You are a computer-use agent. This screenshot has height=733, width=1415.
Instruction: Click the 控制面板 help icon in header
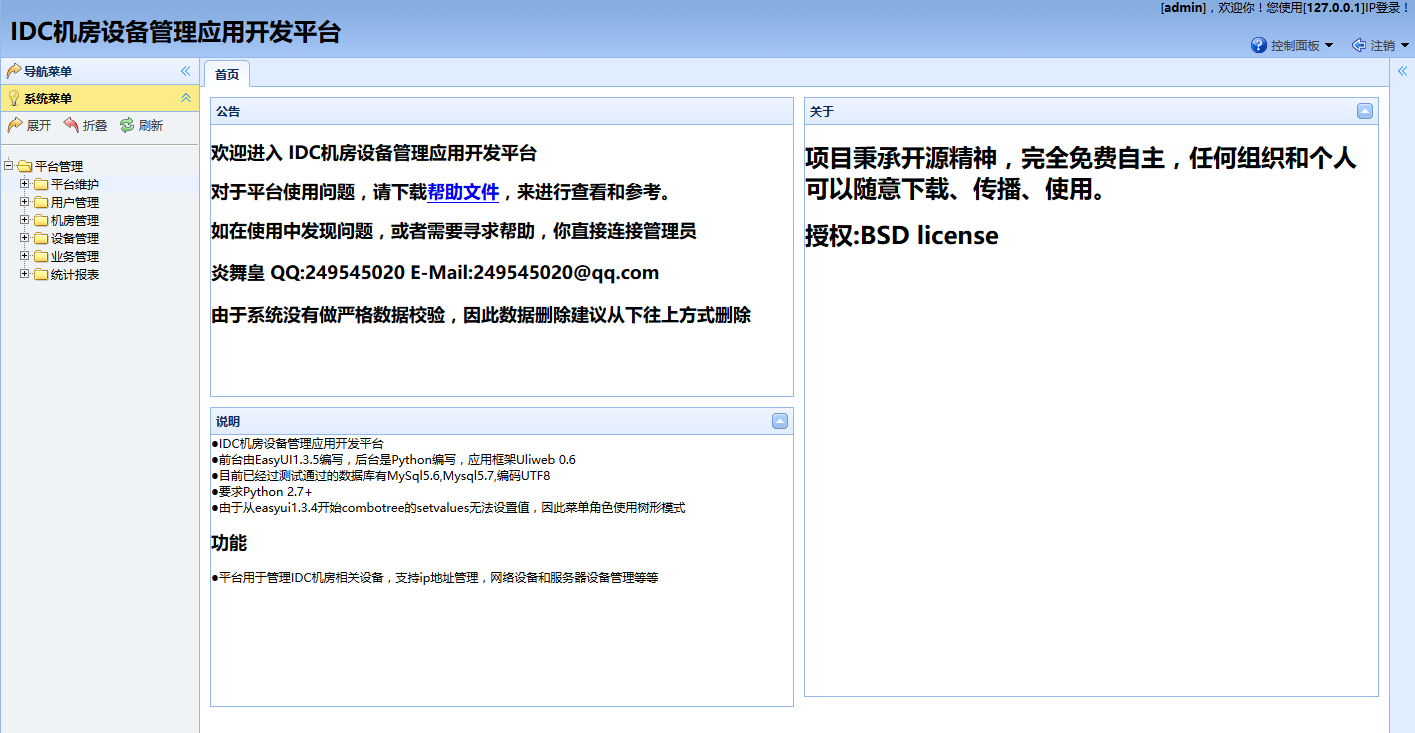coord(1259,45)
